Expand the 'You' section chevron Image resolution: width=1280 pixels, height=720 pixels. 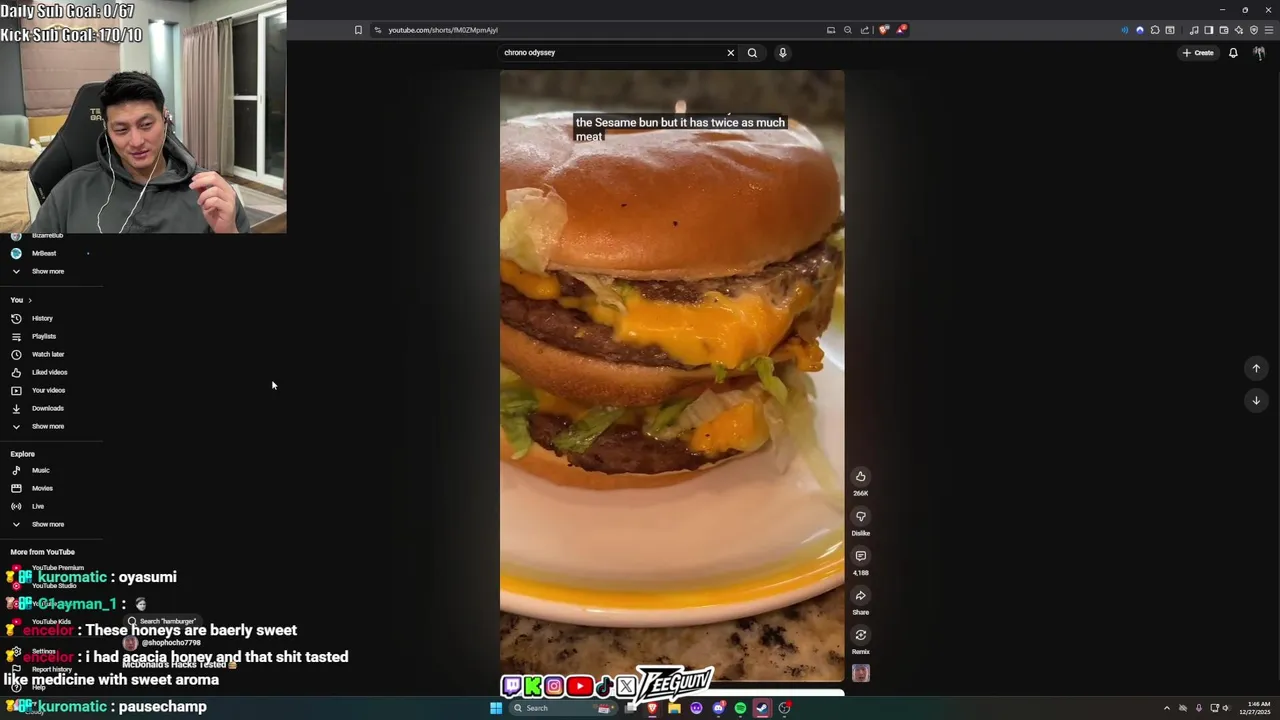point(30,300)
